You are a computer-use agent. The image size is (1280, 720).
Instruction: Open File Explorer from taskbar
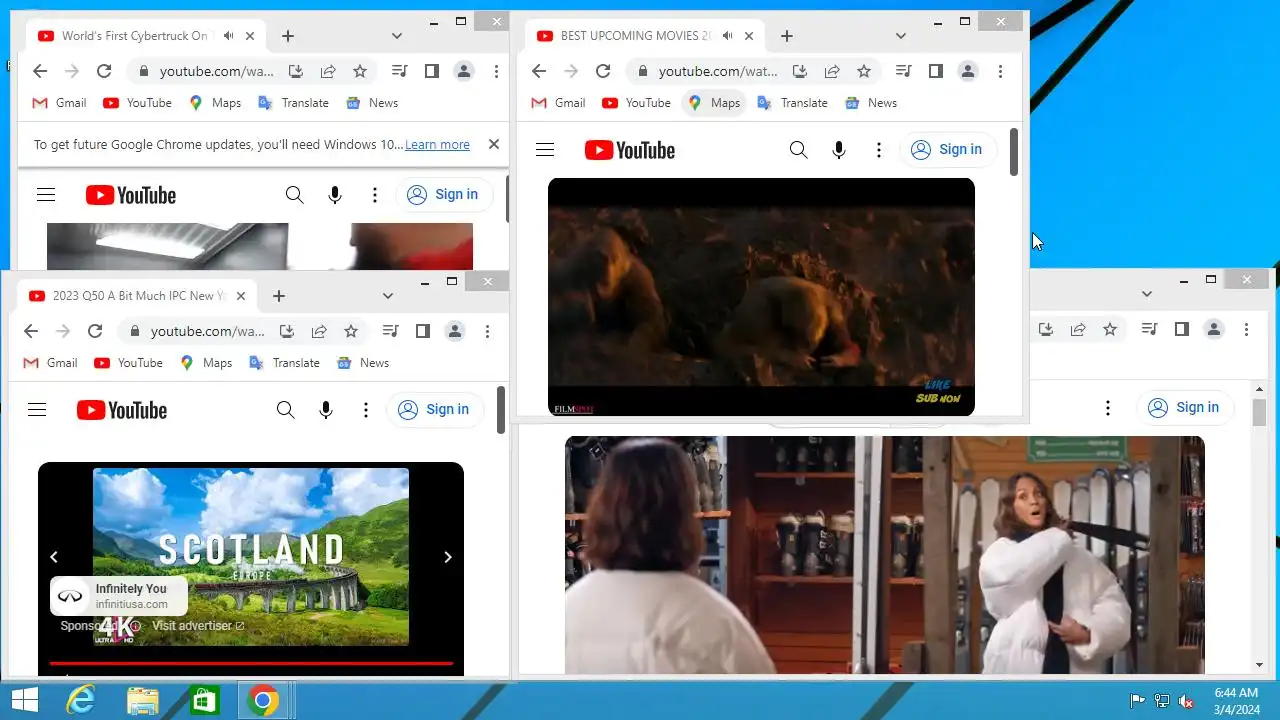142,701
